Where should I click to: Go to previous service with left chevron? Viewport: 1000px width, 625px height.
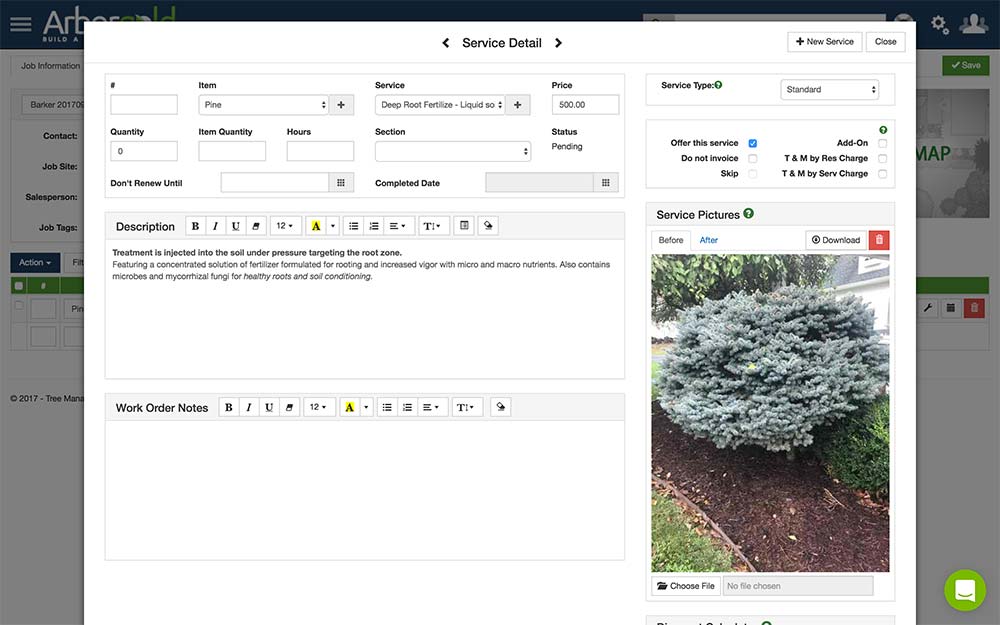(446, 43)
